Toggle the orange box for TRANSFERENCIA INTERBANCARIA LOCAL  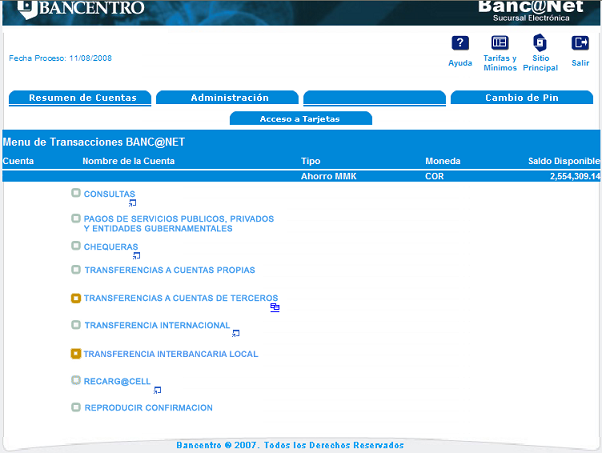[76, 354]
